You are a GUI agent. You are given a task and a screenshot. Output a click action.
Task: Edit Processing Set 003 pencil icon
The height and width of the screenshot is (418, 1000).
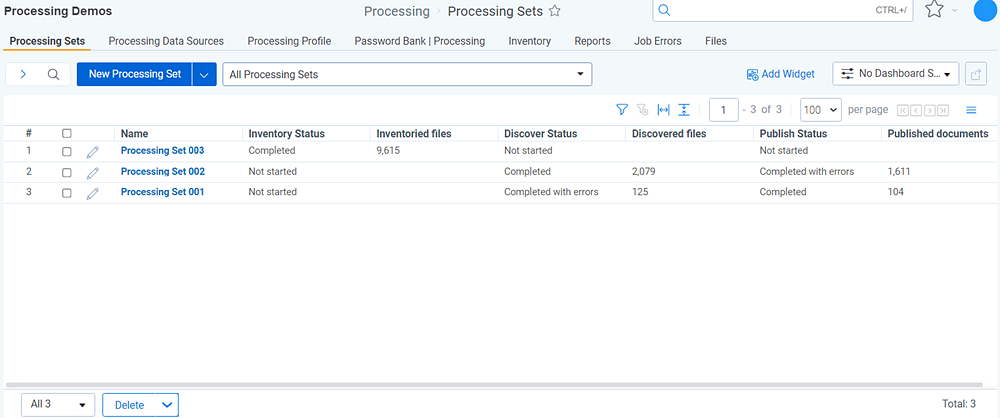tap(93, 152)
